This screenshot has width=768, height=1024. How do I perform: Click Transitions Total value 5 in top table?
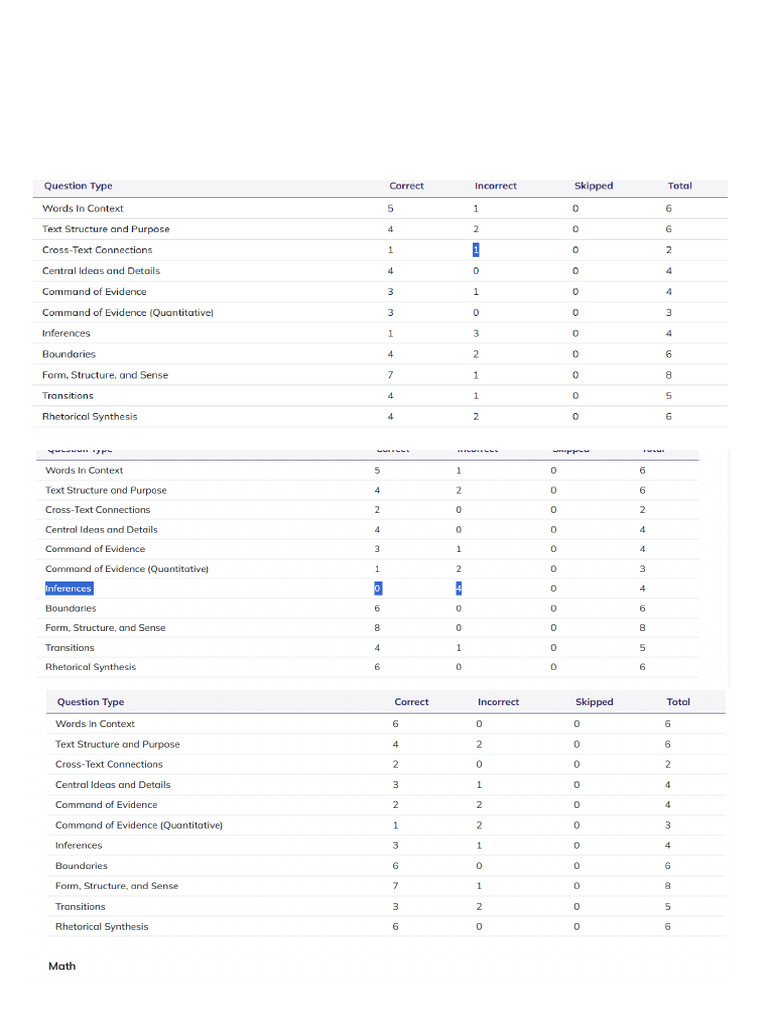tap(669, 396)
